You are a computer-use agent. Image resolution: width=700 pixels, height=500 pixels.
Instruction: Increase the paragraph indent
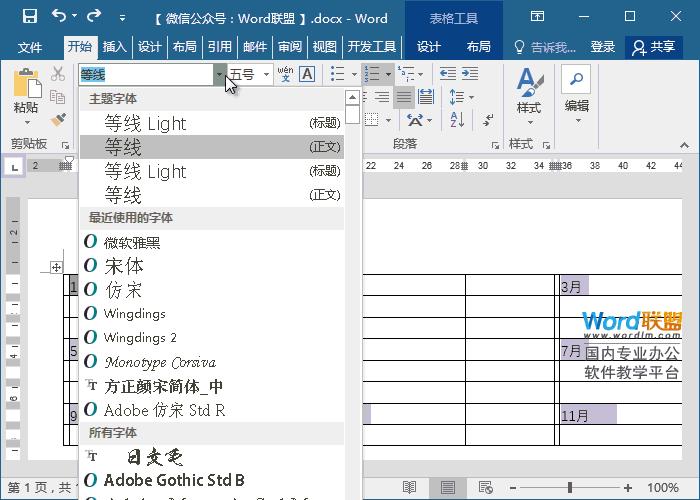click(x=470, y=73)
